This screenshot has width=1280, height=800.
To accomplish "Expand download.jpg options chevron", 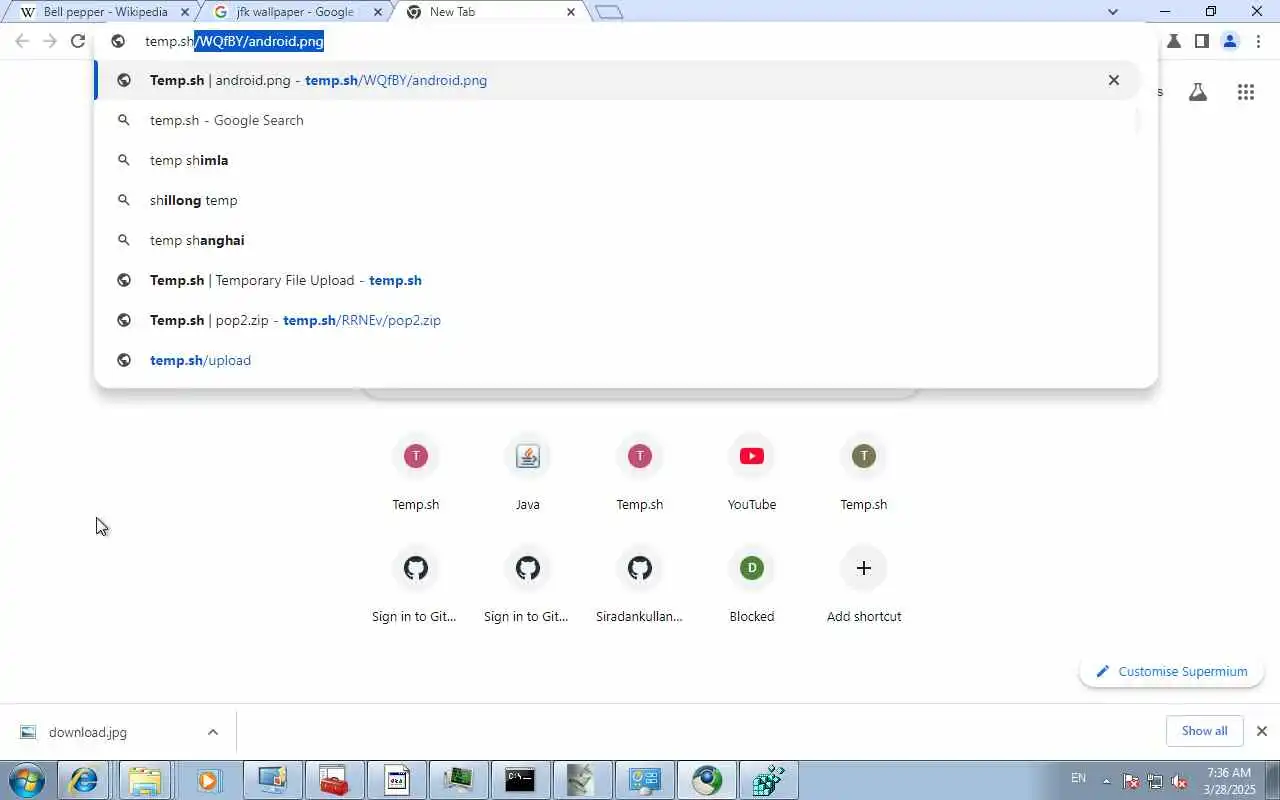I will click(x=212, y=732).
